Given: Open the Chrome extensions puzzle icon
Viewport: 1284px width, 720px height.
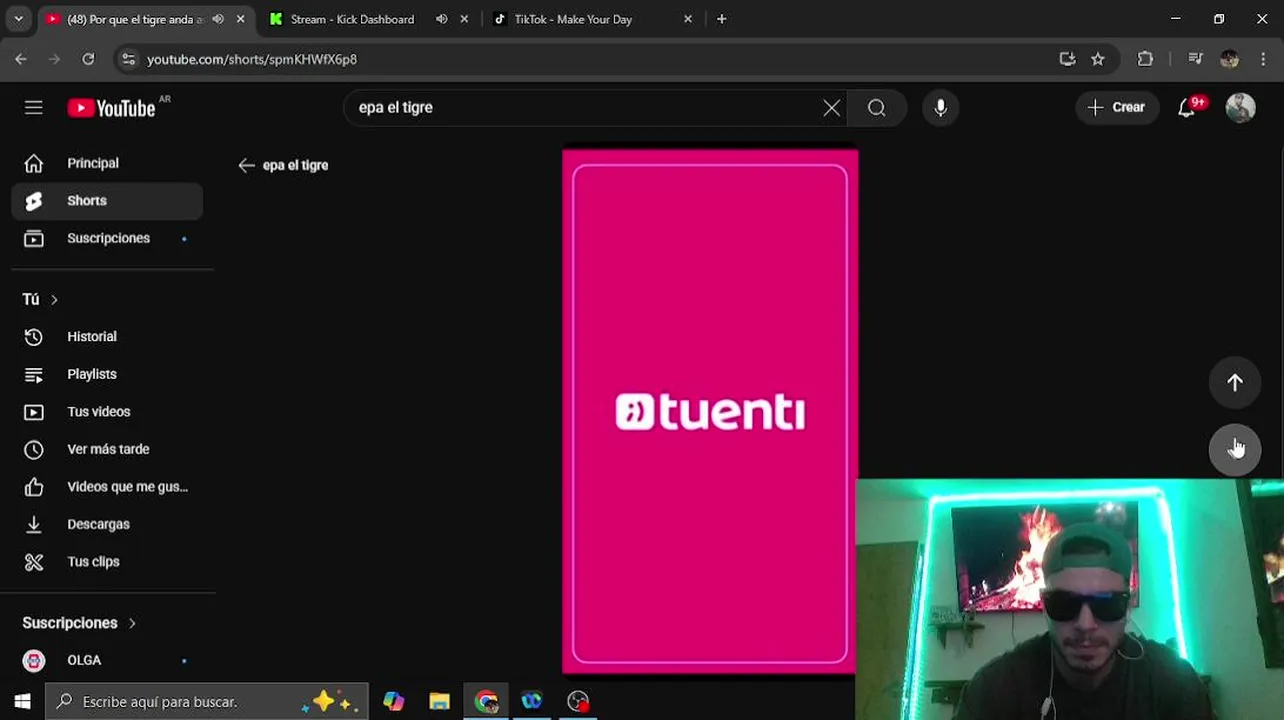Looking at the screenshot, I should [1145, 59].
